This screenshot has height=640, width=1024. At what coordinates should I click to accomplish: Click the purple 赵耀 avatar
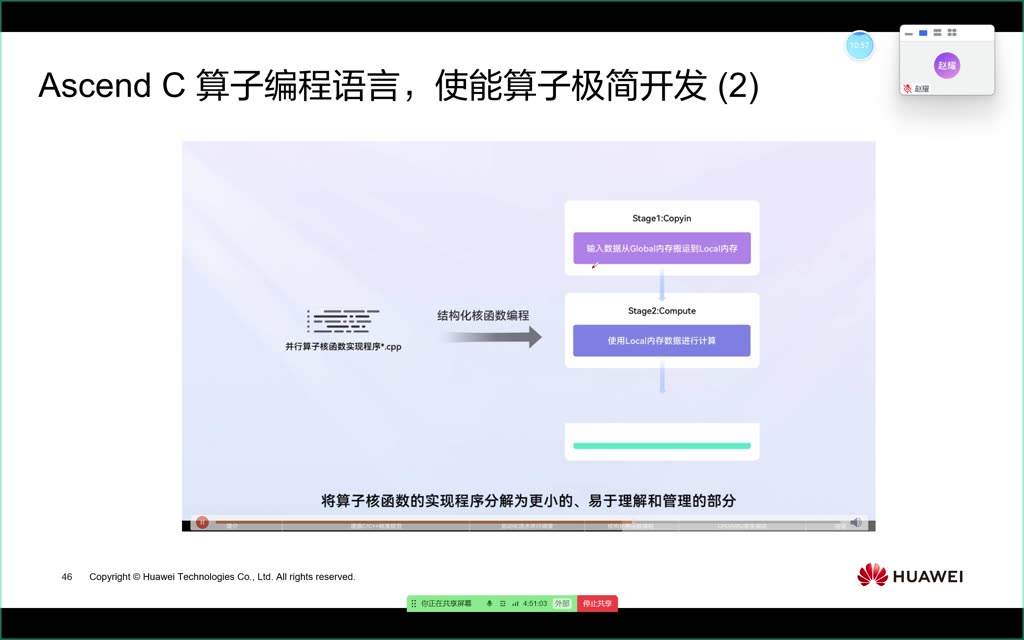click(947, 65)
